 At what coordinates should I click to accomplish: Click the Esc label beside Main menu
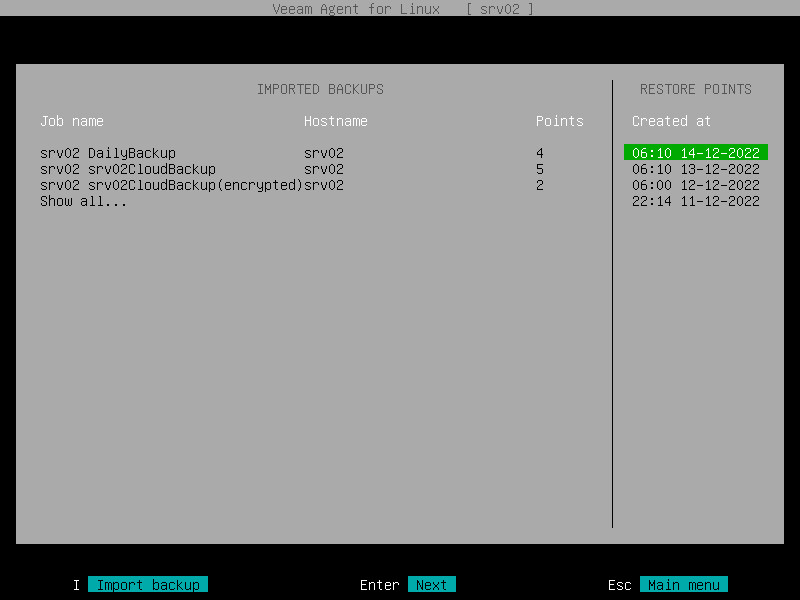click(620, 584)
